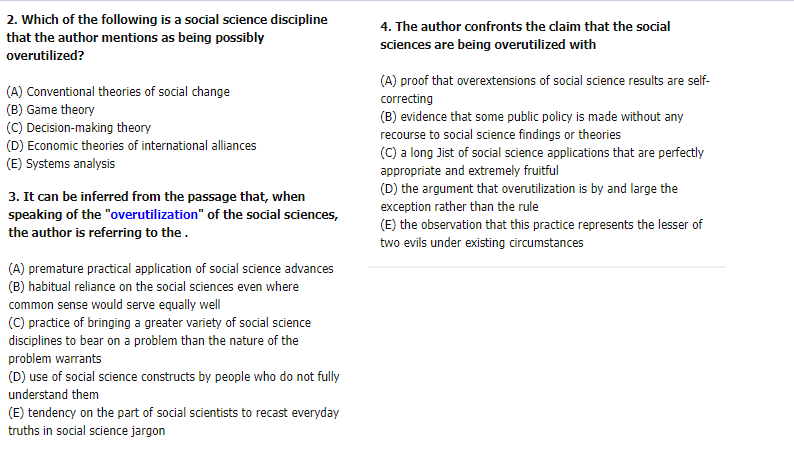Click the question 2 heading text

pyautogui.click(x=167, y=37)
